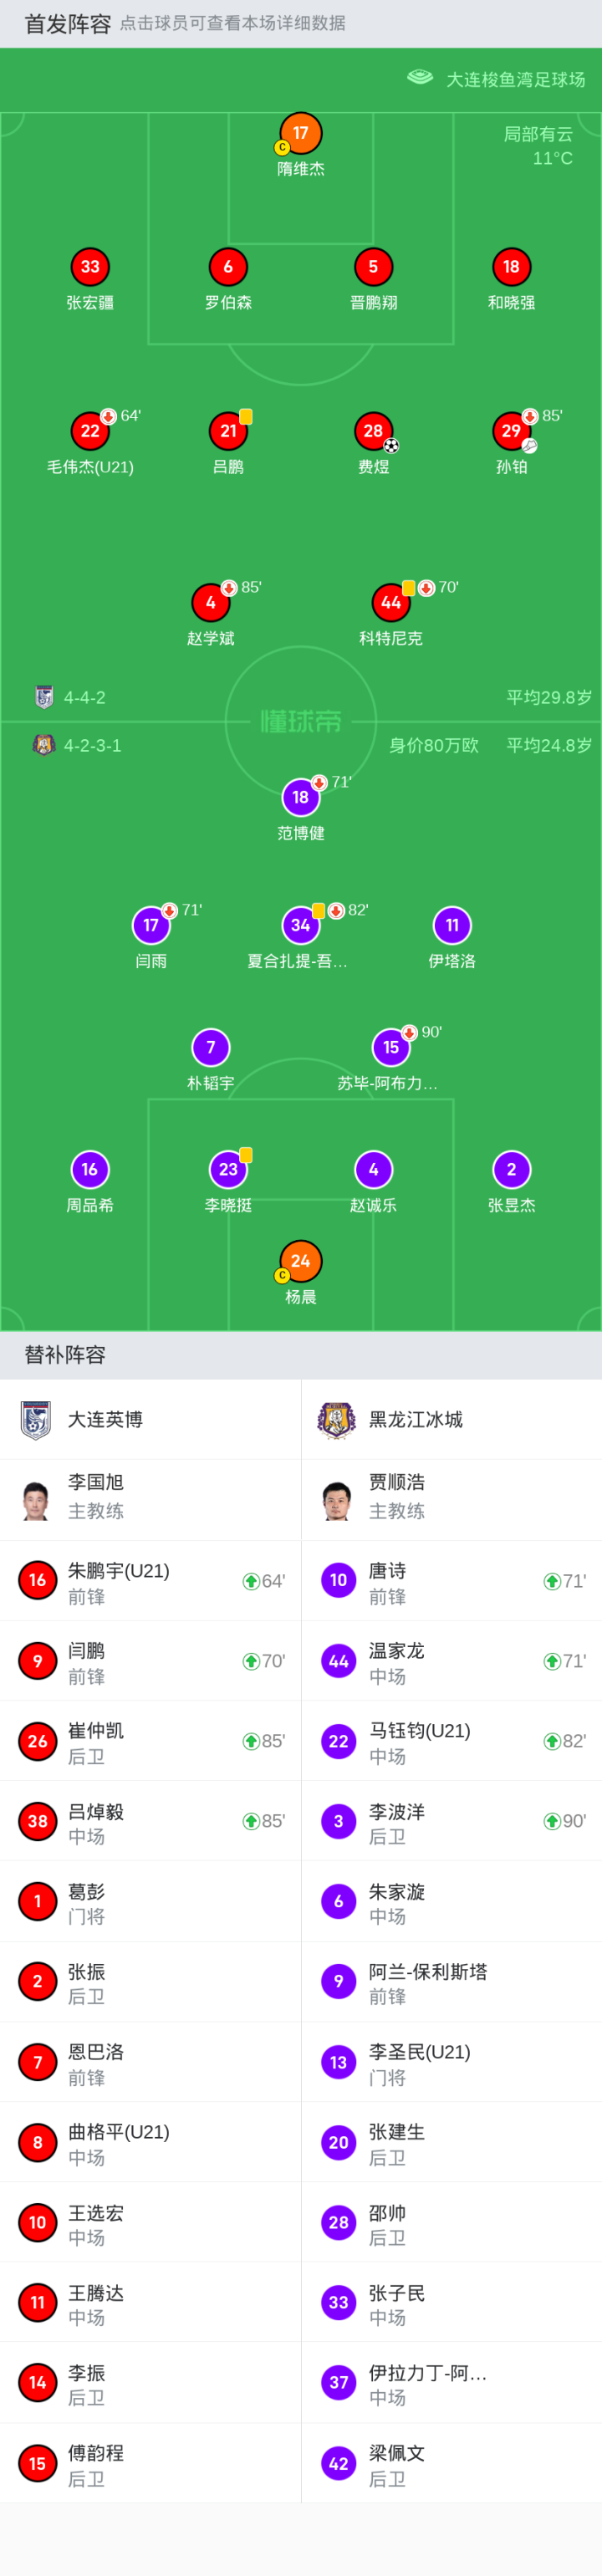602x2576 pixels.
Task: Select 伊塔洛 number 11 purple badge
Action: click(x=452, y=925)
